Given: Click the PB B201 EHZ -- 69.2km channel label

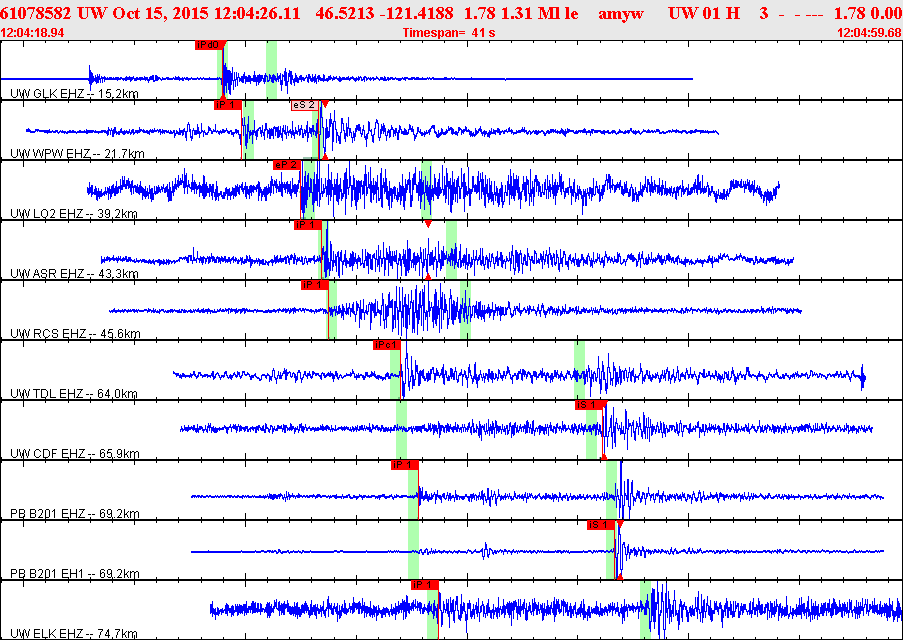Looking at the screenshot, I should pyautogui.click(x=75, y=514).
